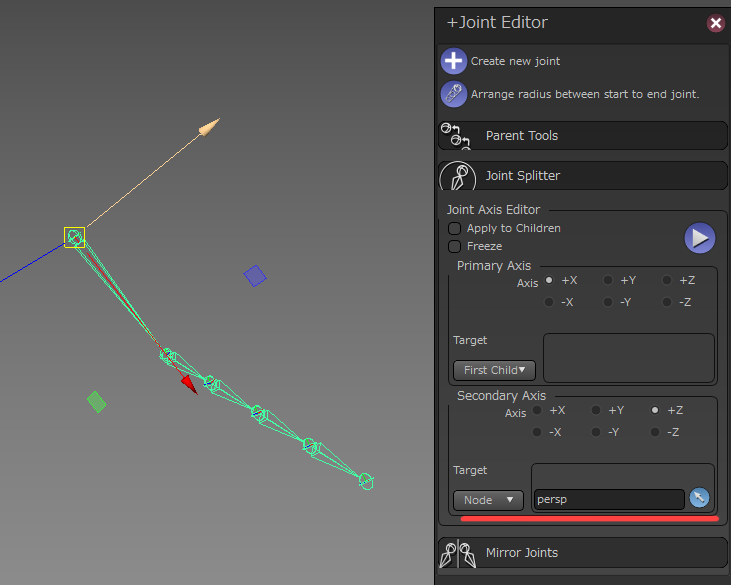Image resolution: width=731 pixels, height=585 pixels.
Task: Click the Arrange radius bone icon
Action: (x=454, y=94)
